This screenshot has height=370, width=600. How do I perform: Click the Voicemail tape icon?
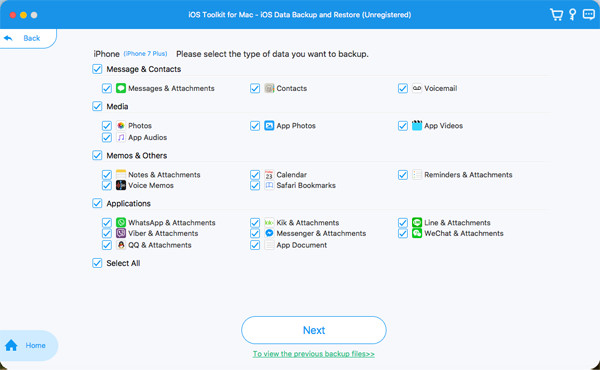(417, 88)
